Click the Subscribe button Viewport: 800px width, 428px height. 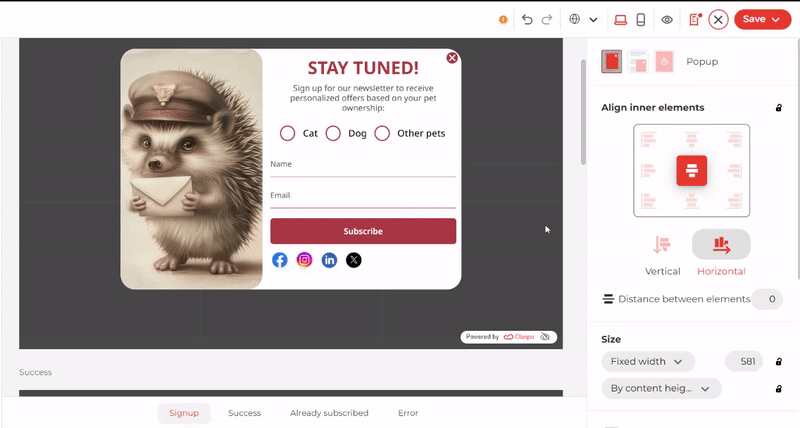(363, 231)
